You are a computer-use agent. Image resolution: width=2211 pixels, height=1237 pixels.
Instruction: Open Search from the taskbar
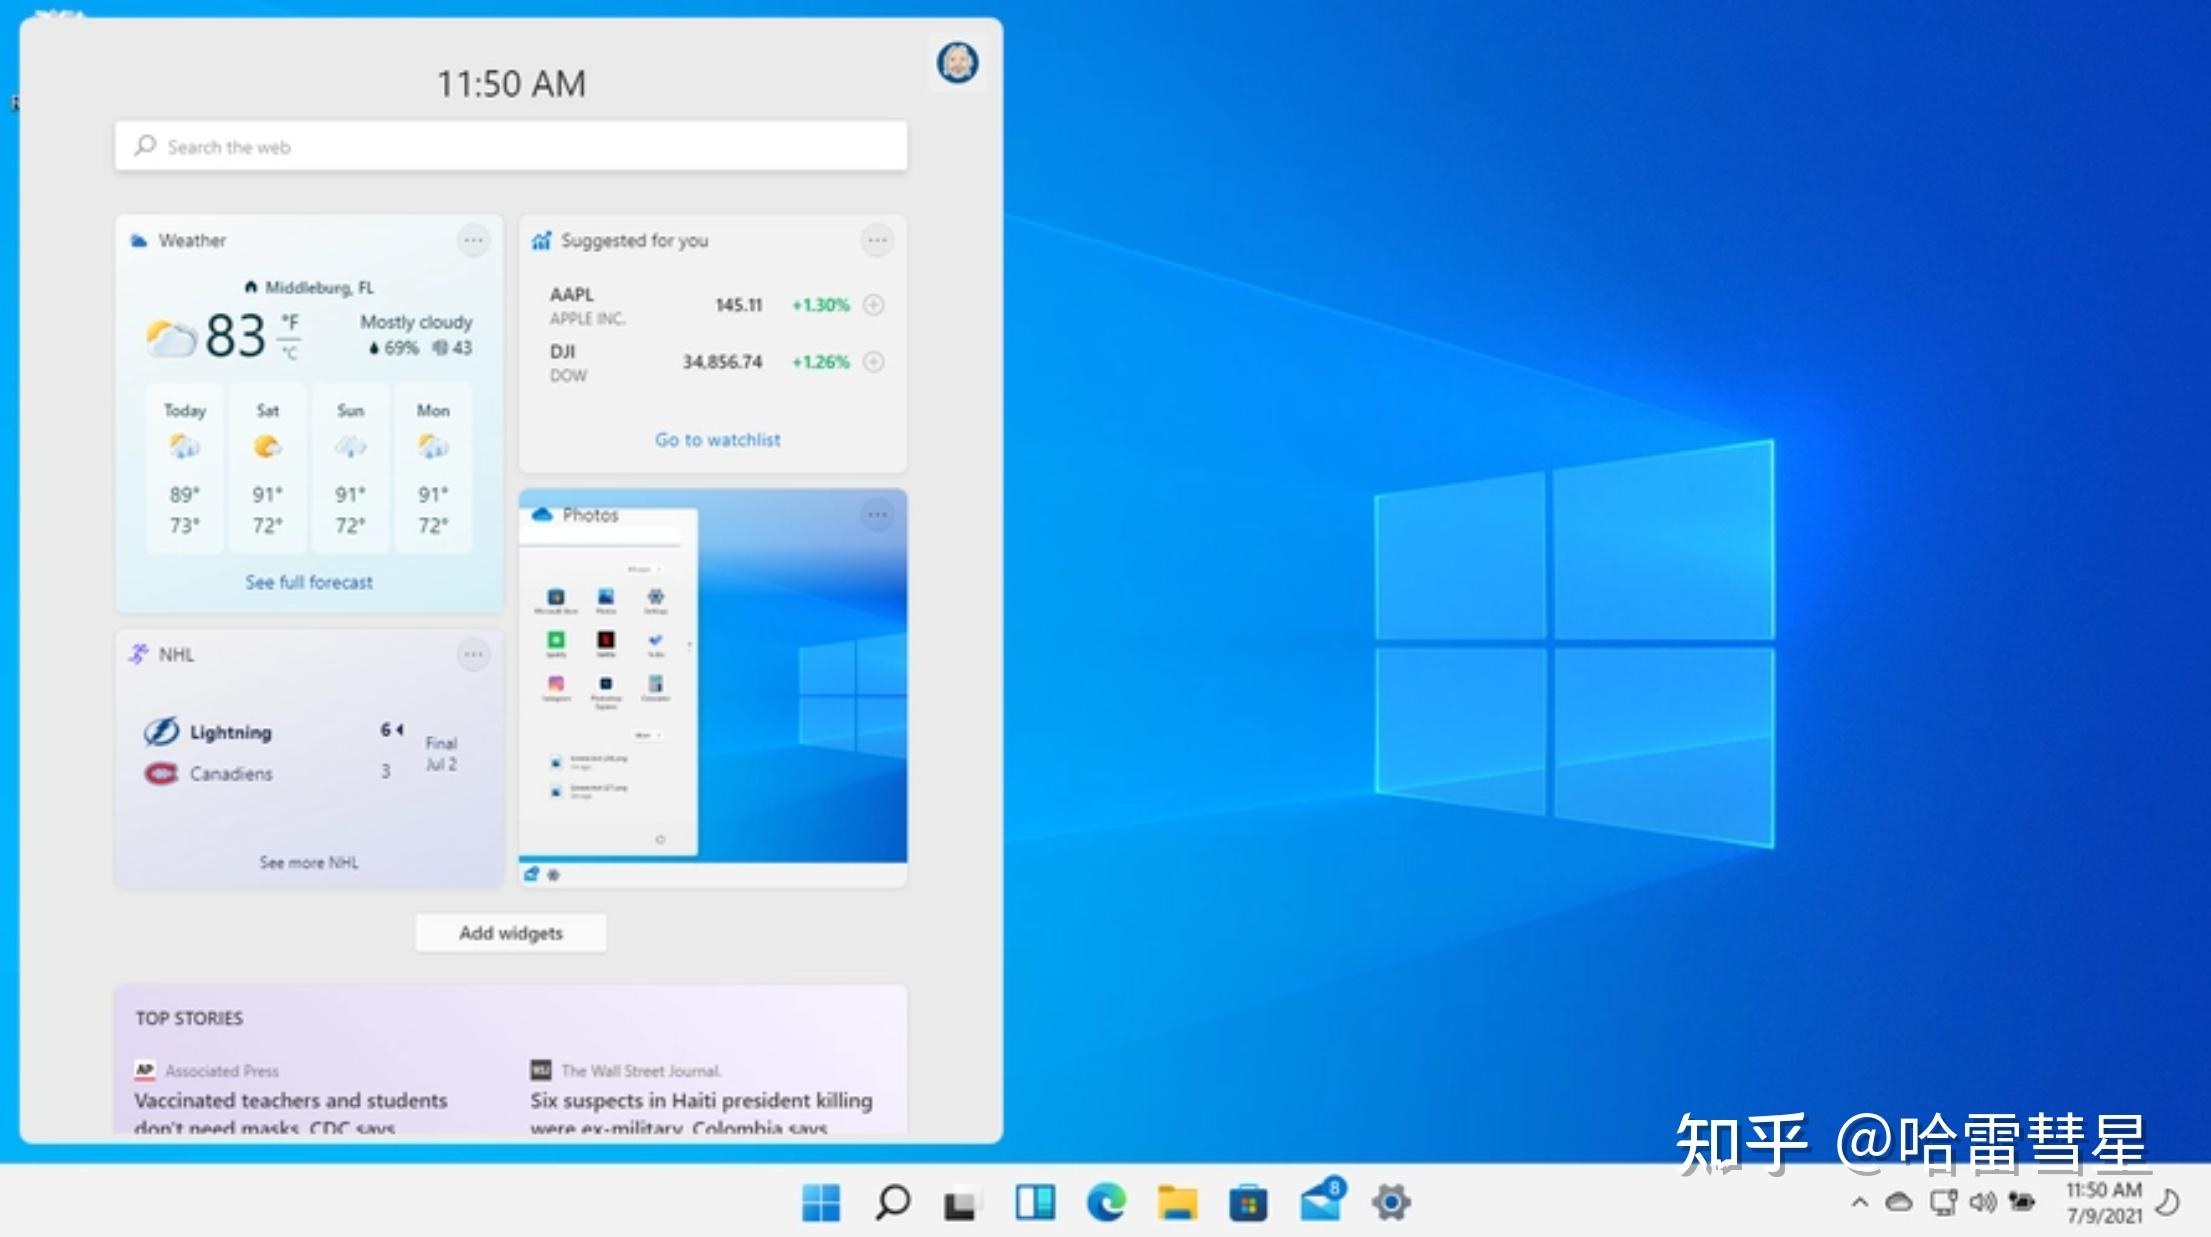[x=892, y=1202]
